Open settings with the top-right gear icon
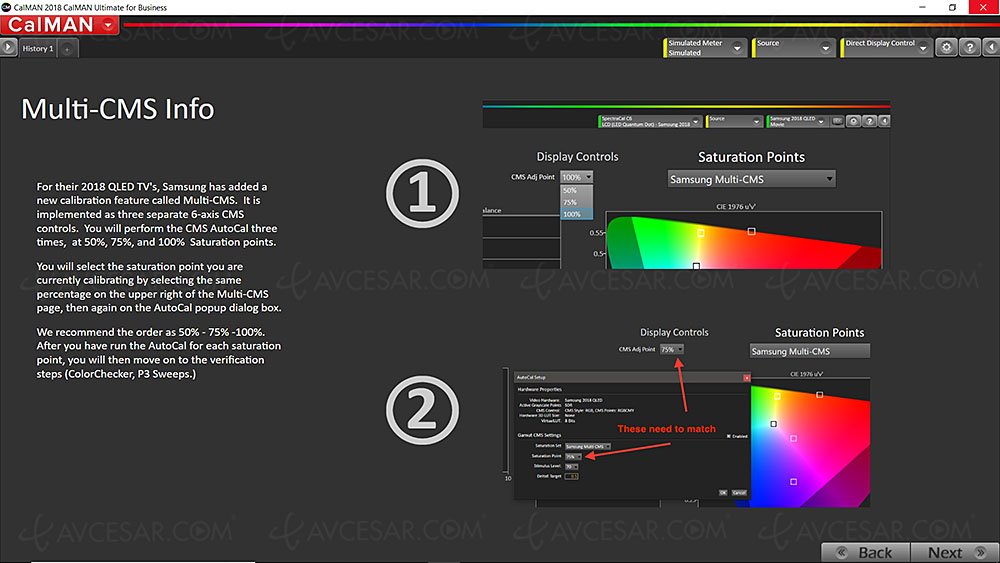 [946, 47]
